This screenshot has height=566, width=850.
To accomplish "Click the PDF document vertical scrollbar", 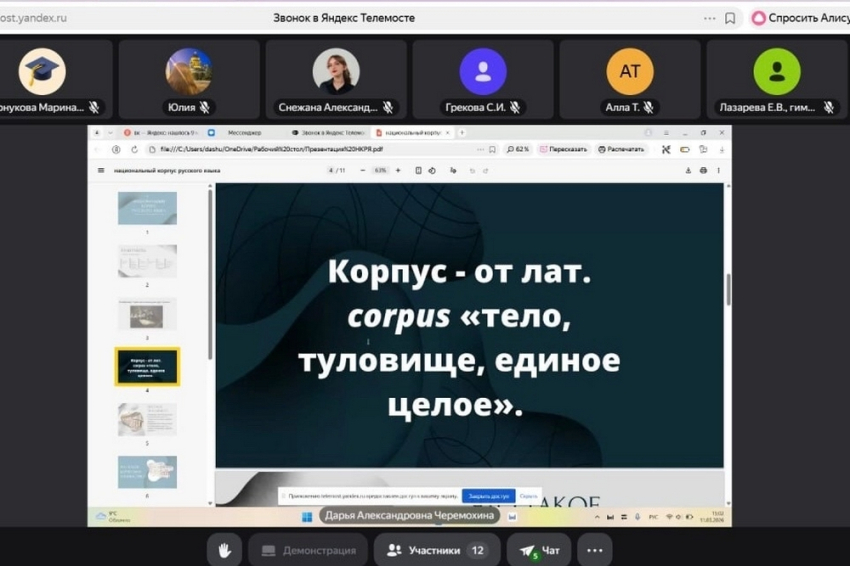I will (x=728, y=289).
